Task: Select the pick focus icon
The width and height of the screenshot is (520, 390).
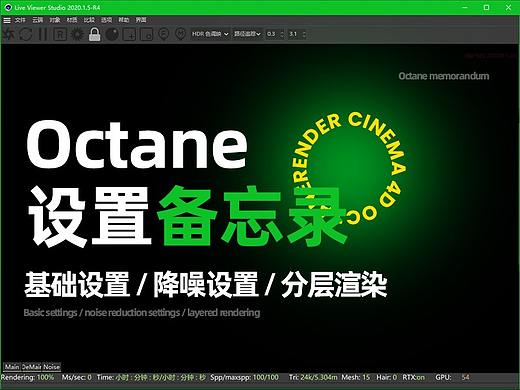Action: click(163, 34)
